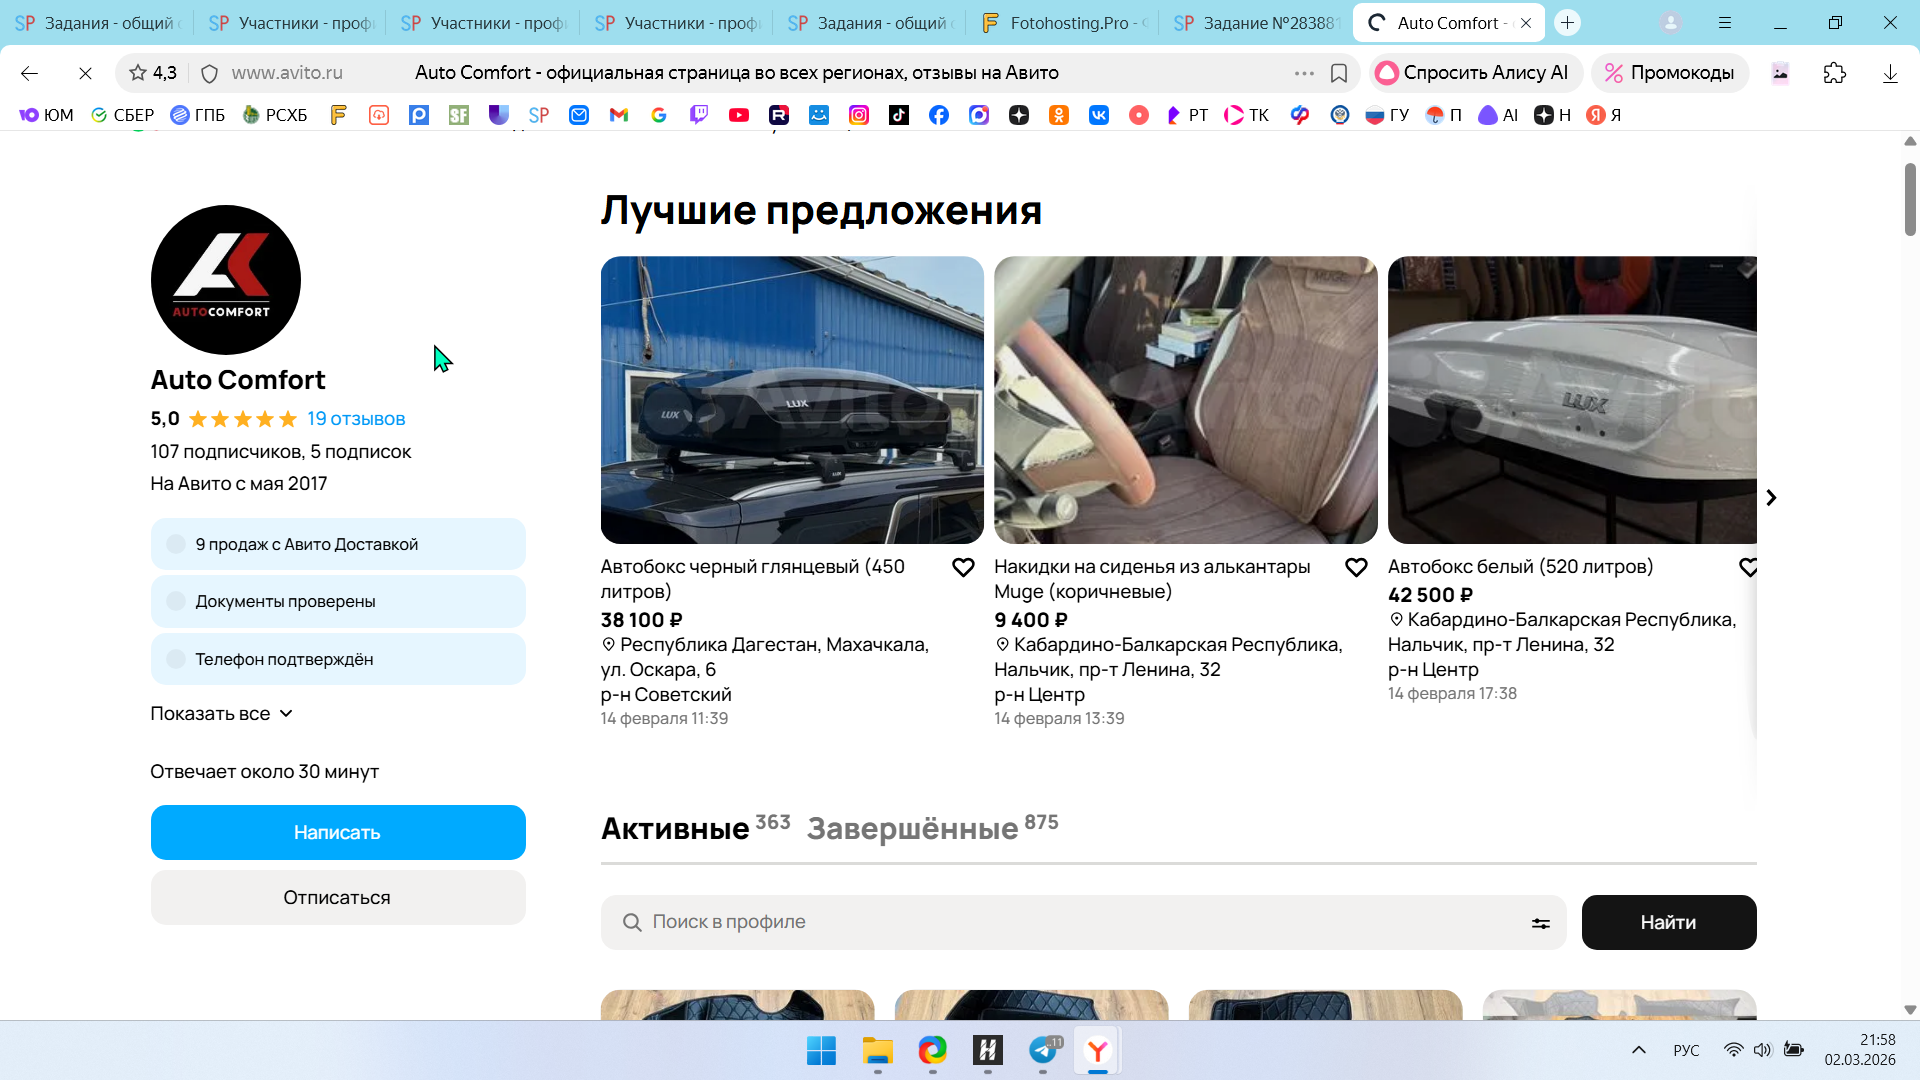1920x1080 pixels.
Task: Stop page loading with X button
Action: pyautogui.click(x=85, y=73)
